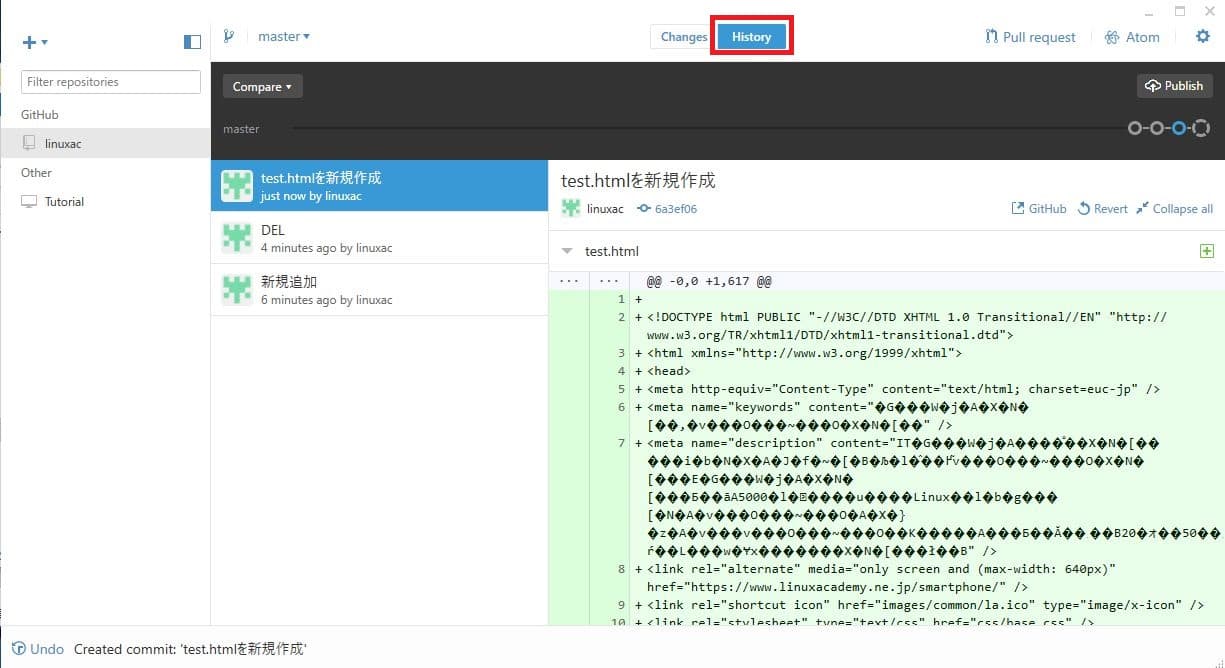Click the Atom editor icon

(1112, 37)
